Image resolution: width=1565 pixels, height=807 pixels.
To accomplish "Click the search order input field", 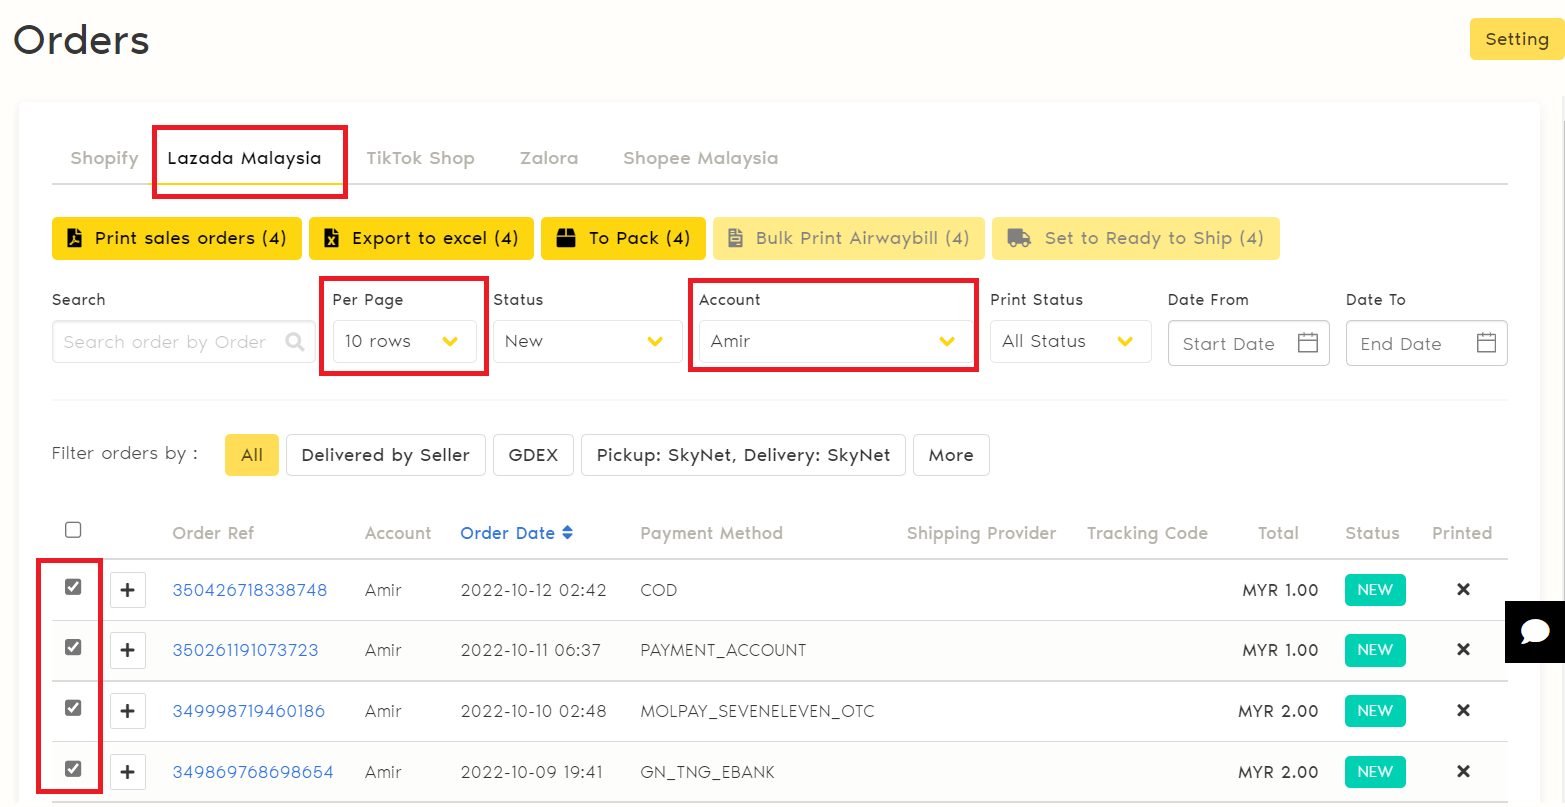I will [x=166, y=342].
